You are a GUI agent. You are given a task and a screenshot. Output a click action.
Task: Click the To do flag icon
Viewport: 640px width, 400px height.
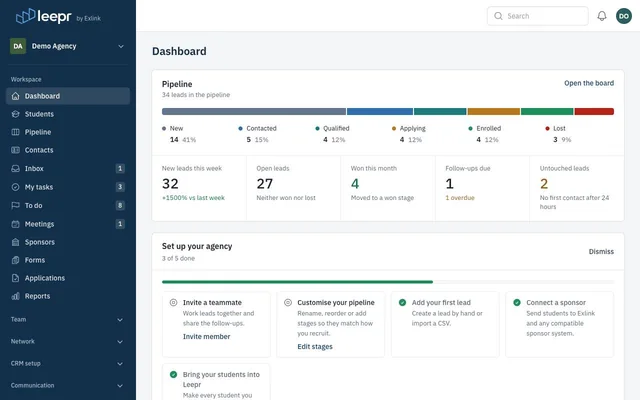click(16, 205)
